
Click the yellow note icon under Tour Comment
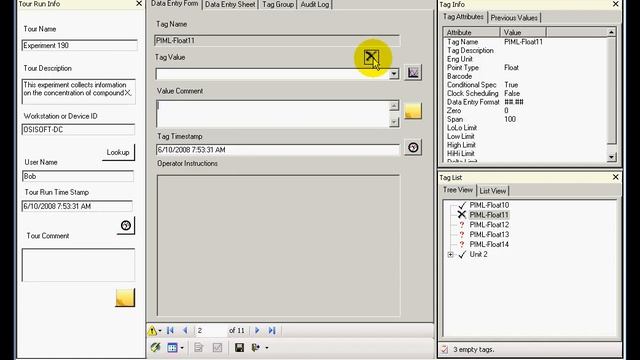pyautogui.click(x=125, y=298)
